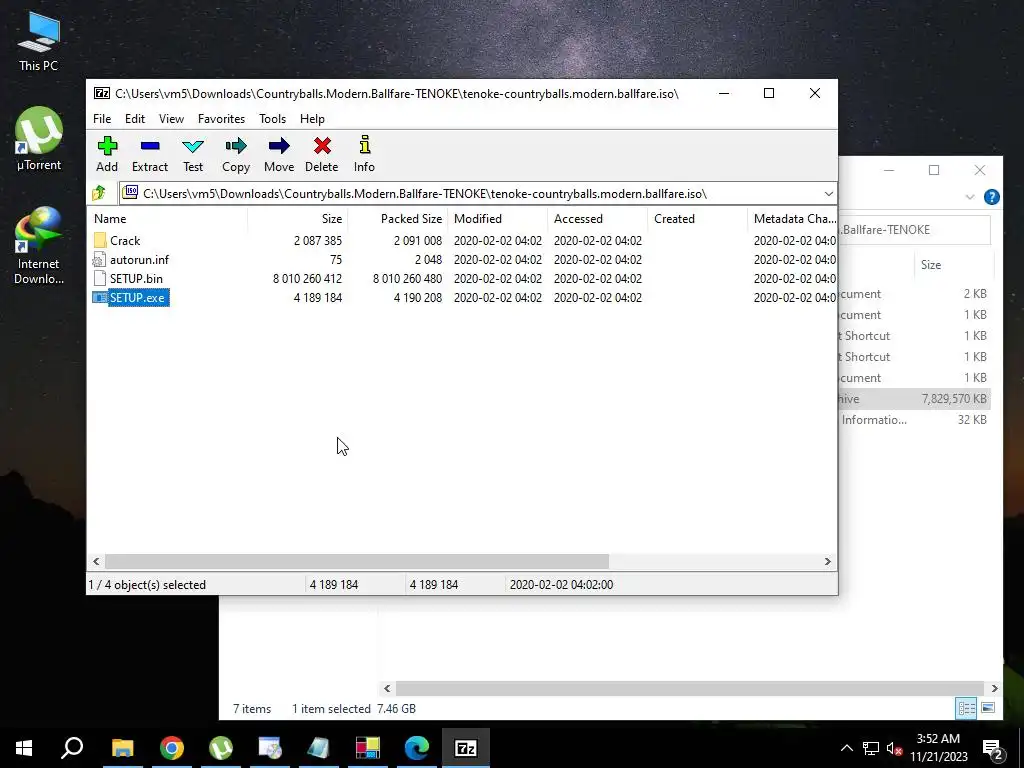Open the notification center icon
Screen dimensions: 1024x768
tap(992, 748)
